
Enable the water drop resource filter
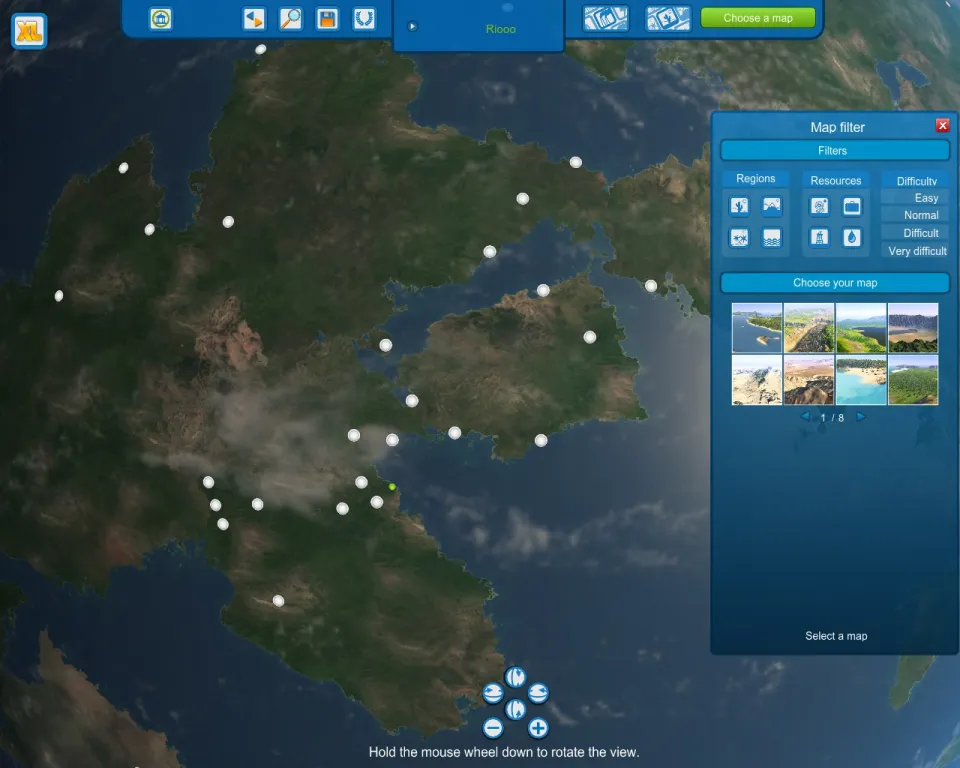(851, 238)
